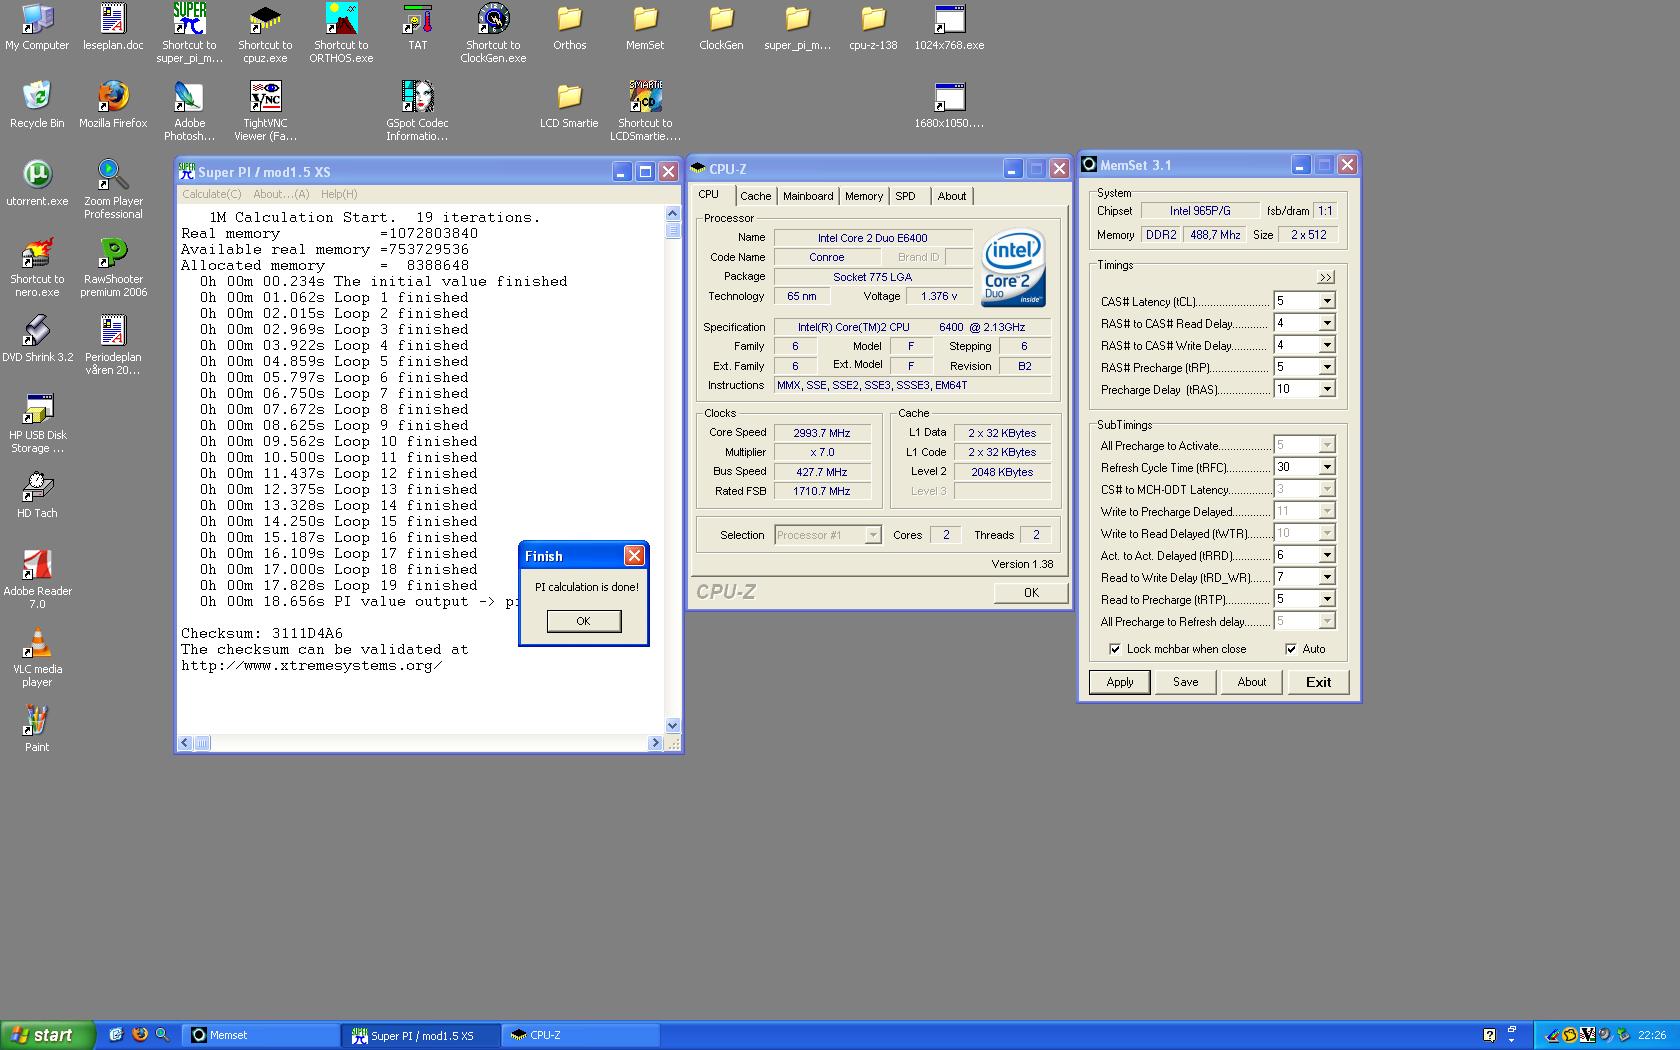Launch the Adobe Photoshop desktop icon
This screenshot has height=1050, width=1680.
[189, 111]
